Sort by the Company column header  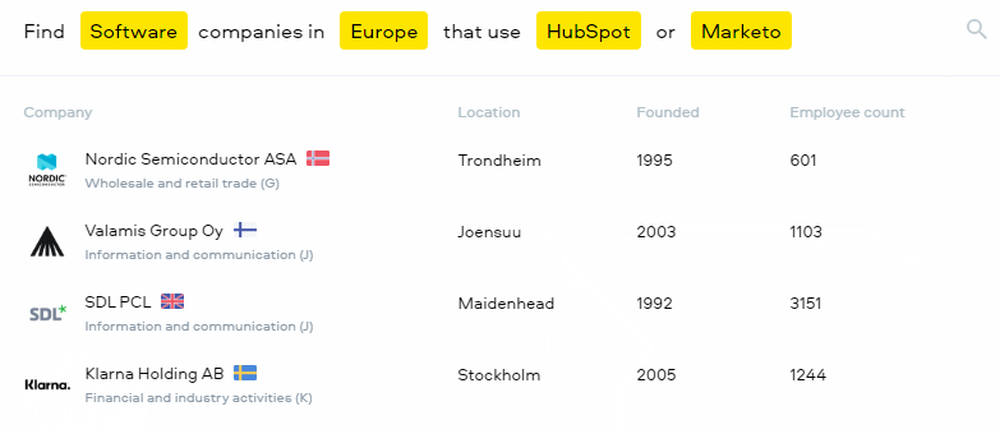(58, 112)
